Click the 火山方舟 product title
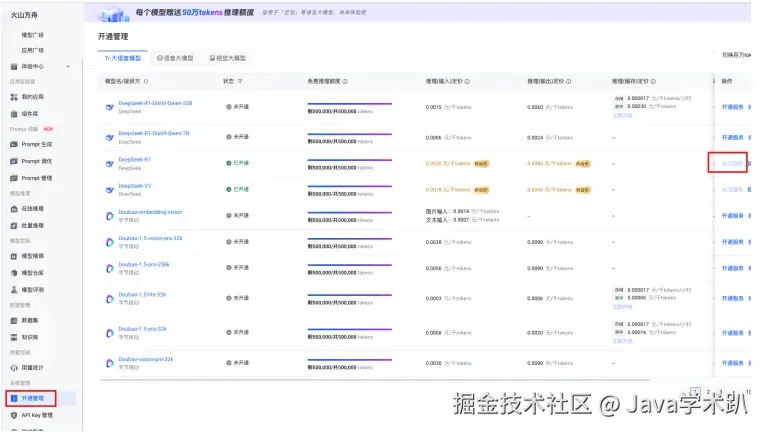 click(24, 15)
